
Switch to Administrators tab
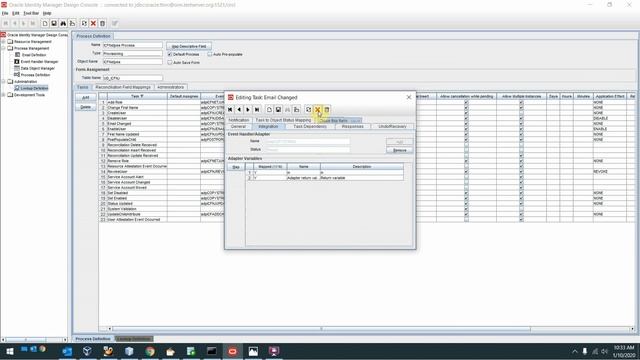(171, 87)
